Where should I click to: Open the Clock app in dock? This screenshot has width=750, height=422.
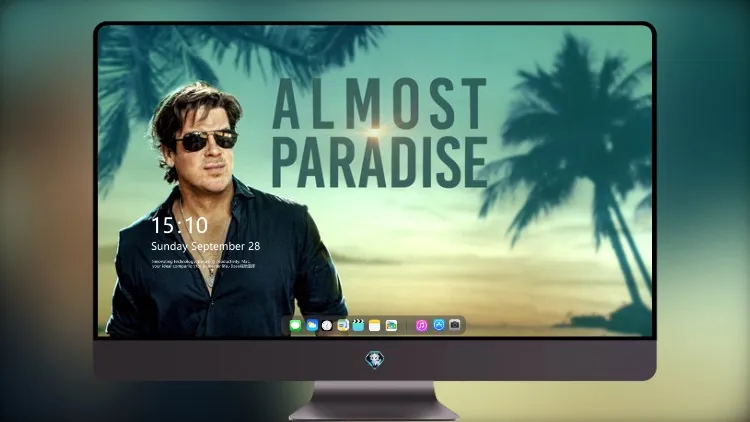(327, 325)
